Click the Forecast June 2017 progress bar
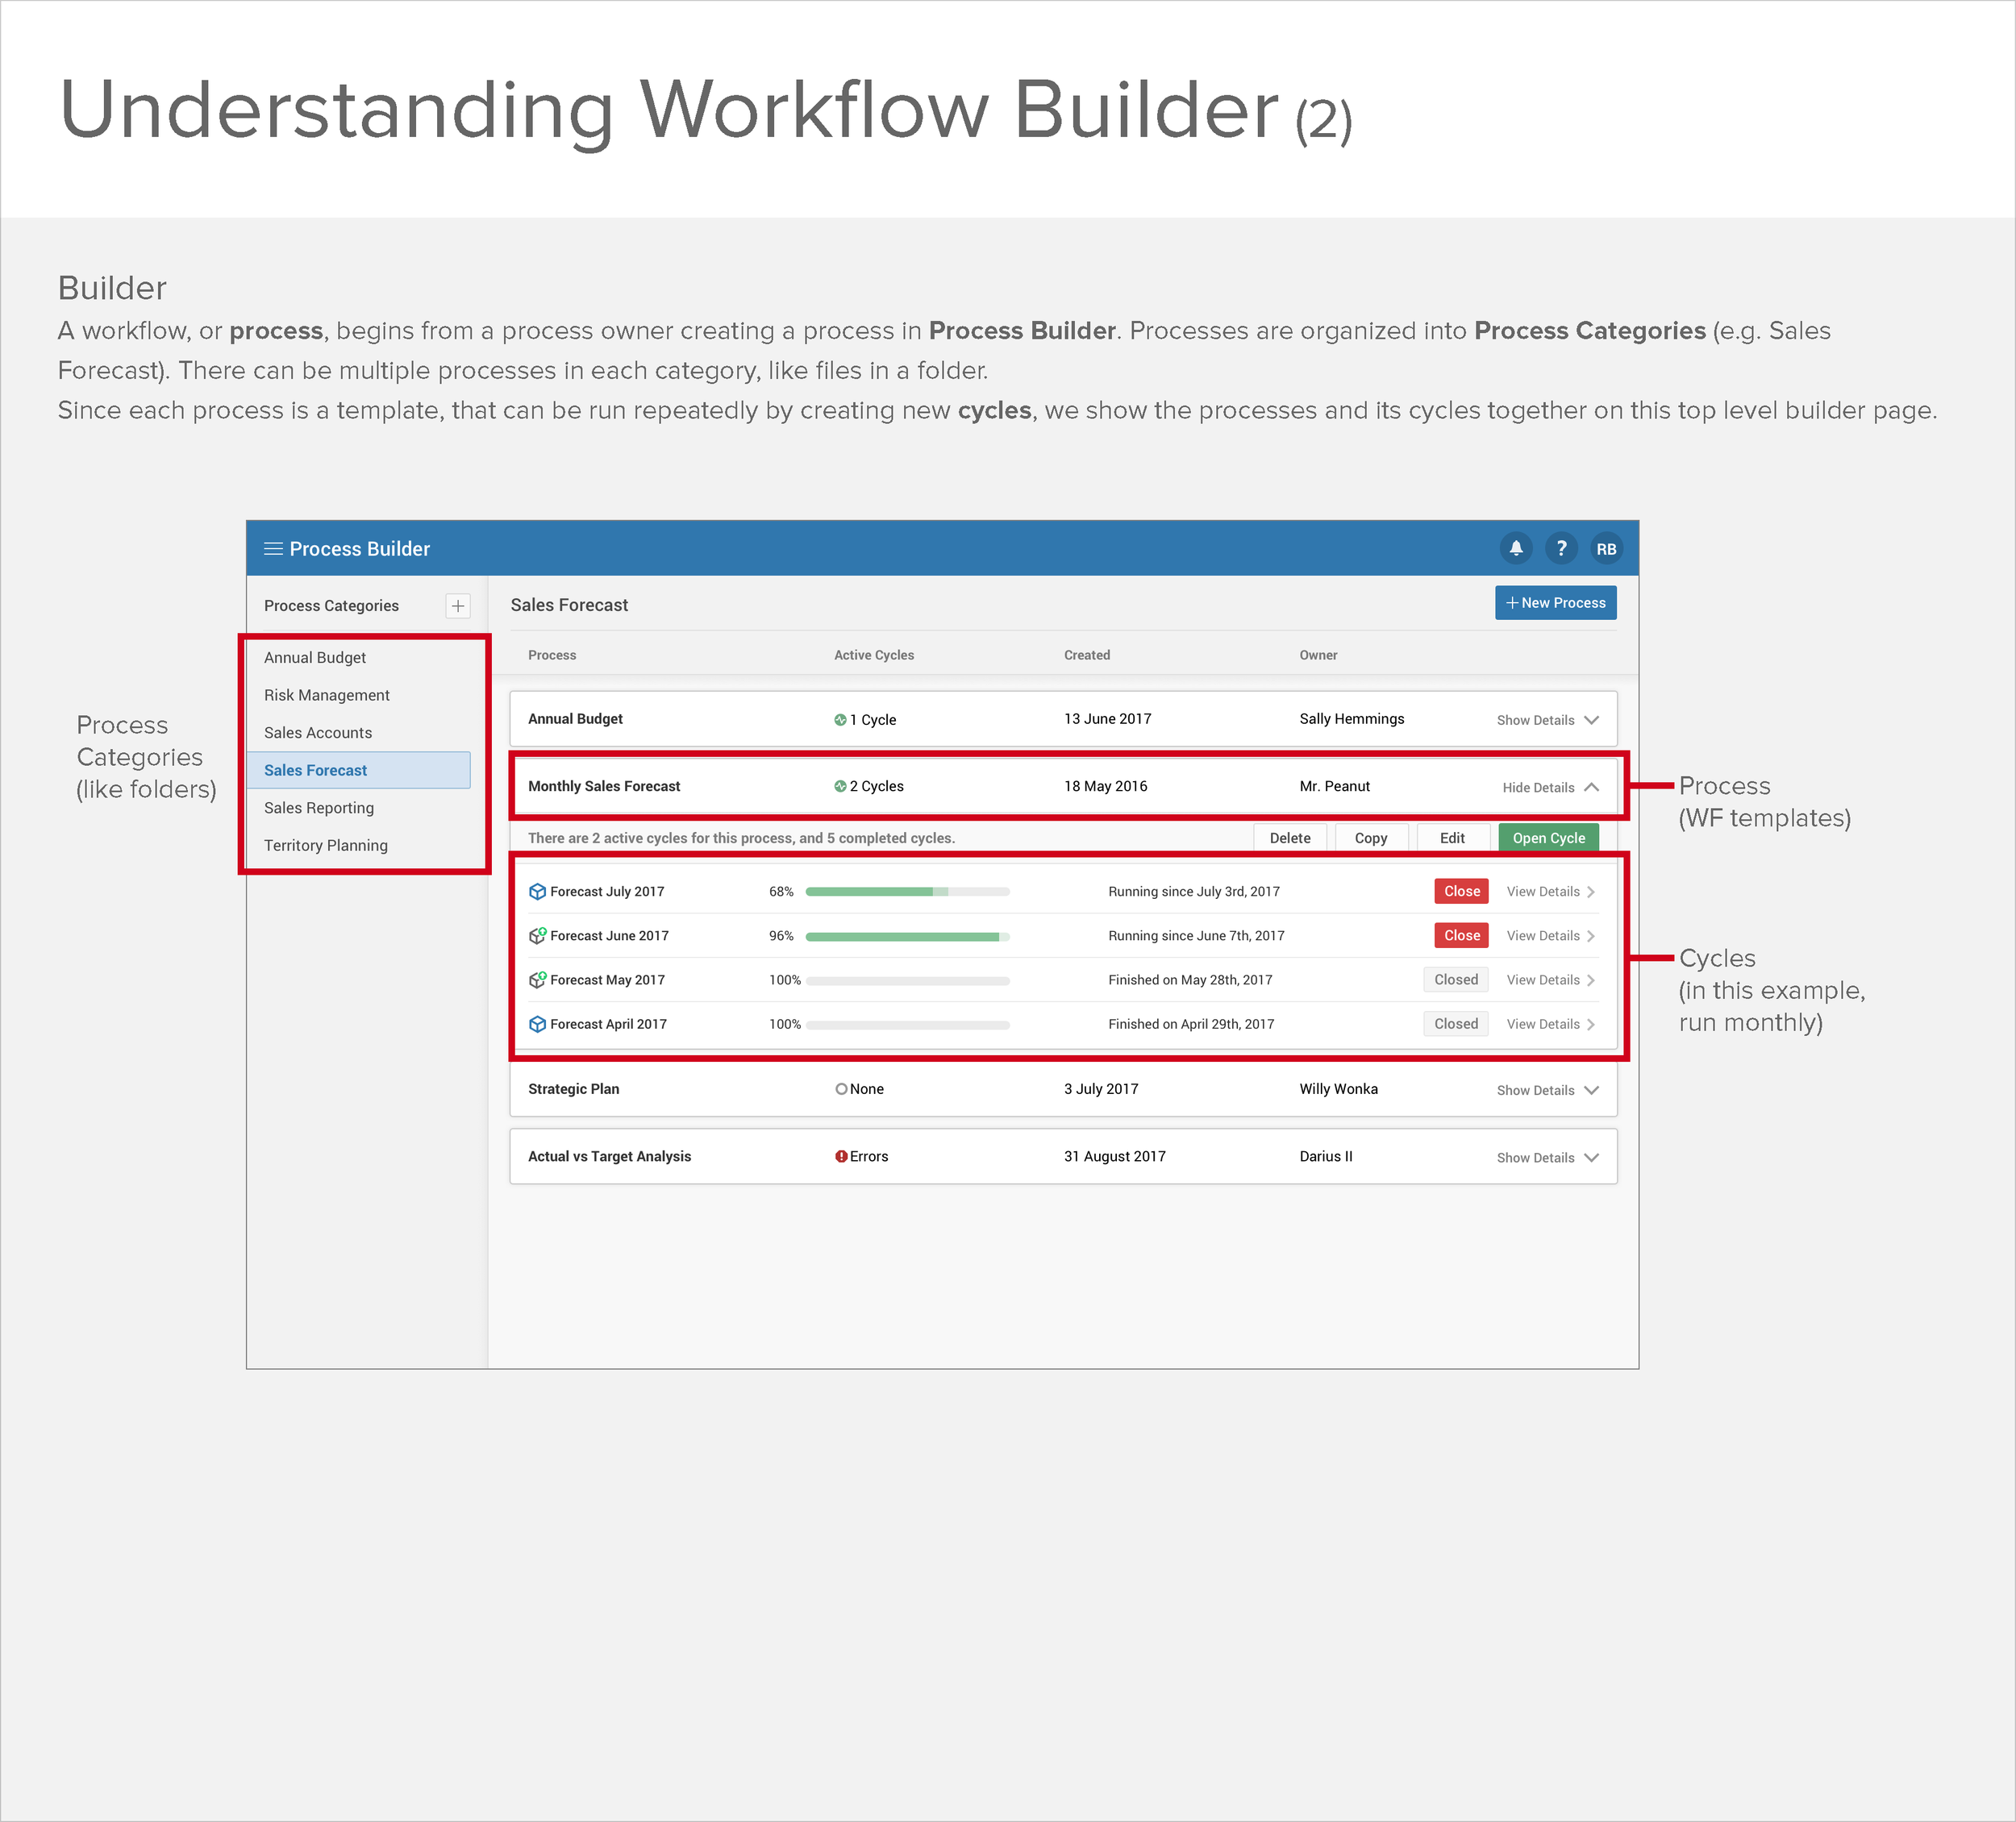Screen dimensions: 2016x1822 pyautogui.click(x=907, y=937)
